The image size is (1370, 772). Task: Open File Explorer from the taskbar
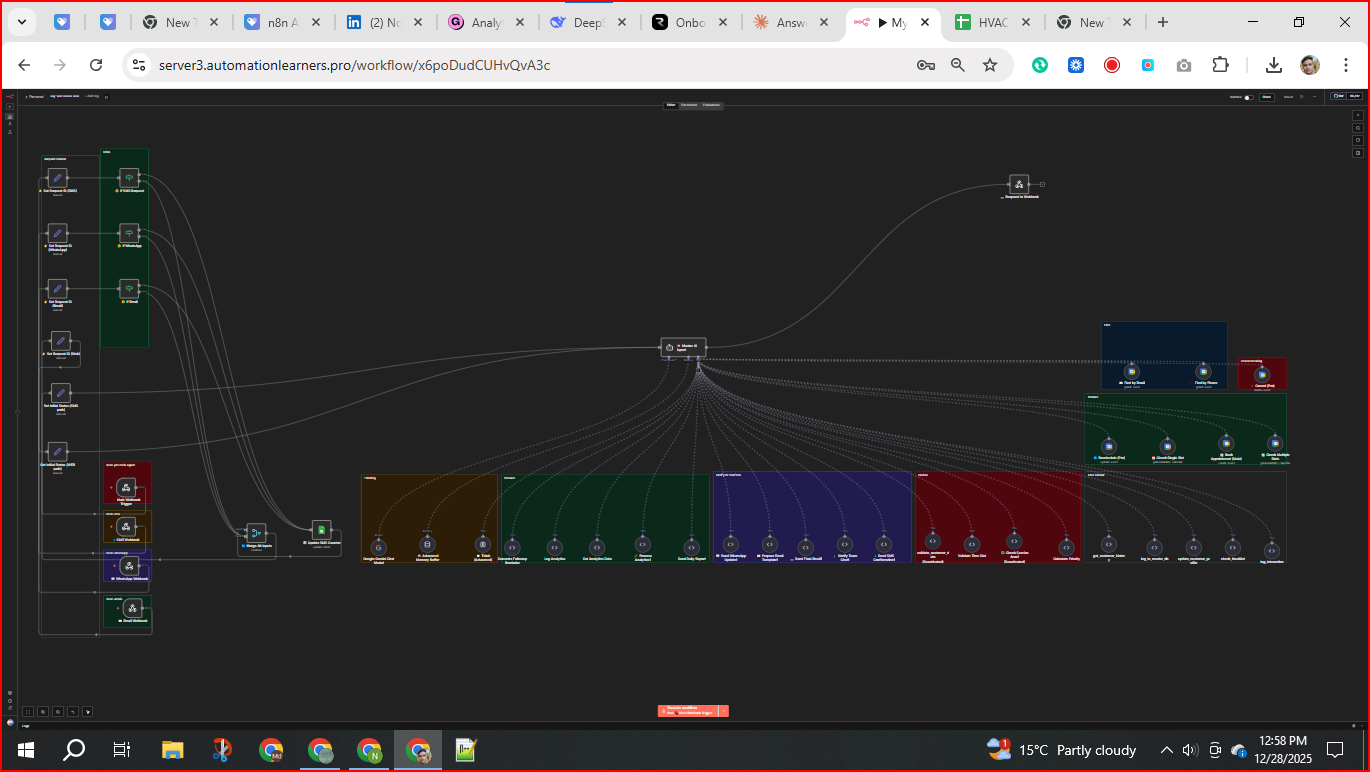[173, 750]
